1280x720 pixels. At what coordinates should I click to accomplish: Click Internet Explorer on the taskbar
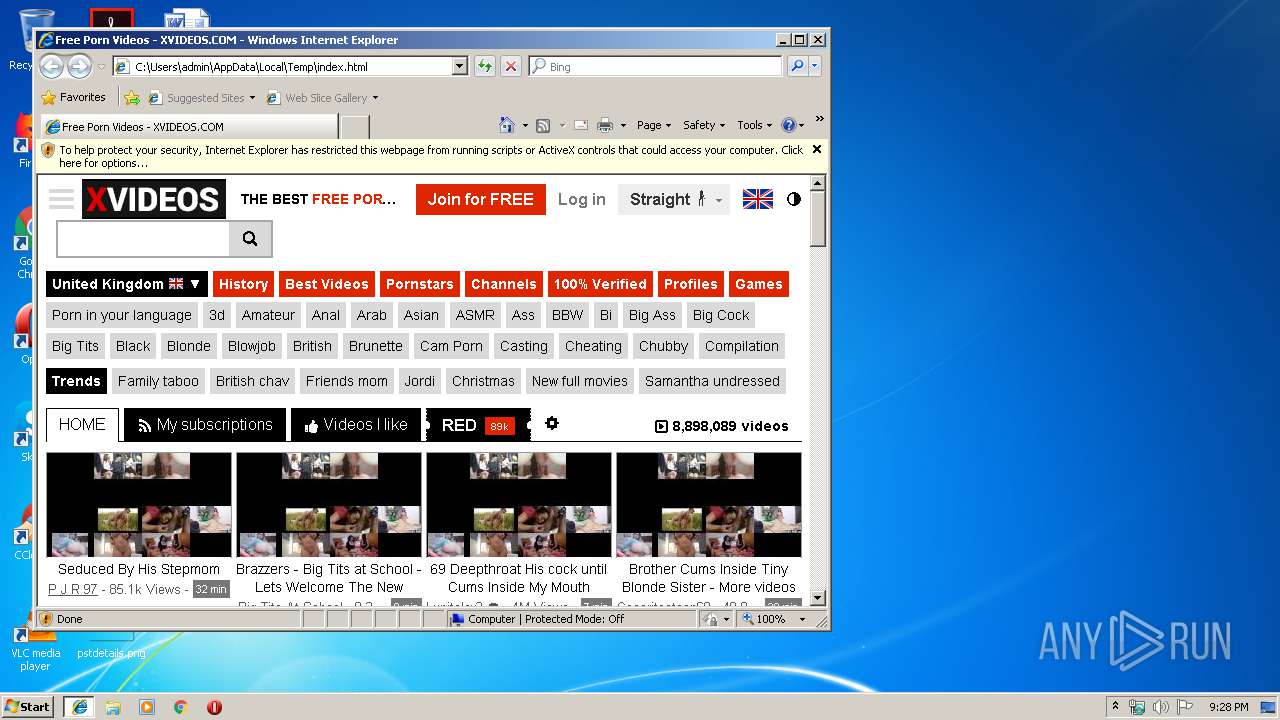point(80,707)
